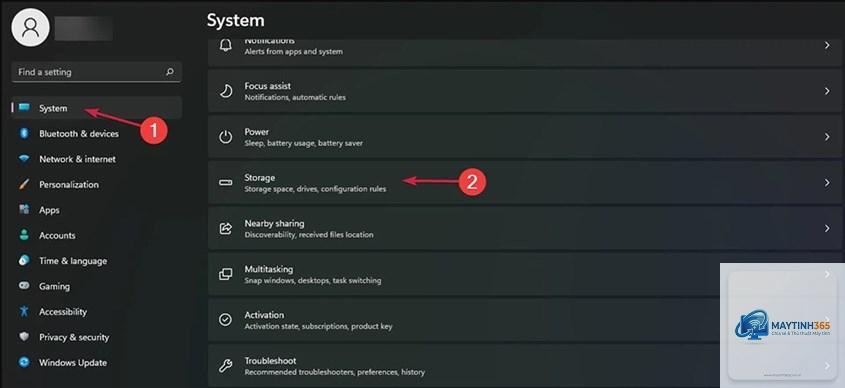
Task: Click the Bluetooth icon in sidebar
Action: (24, 134)
